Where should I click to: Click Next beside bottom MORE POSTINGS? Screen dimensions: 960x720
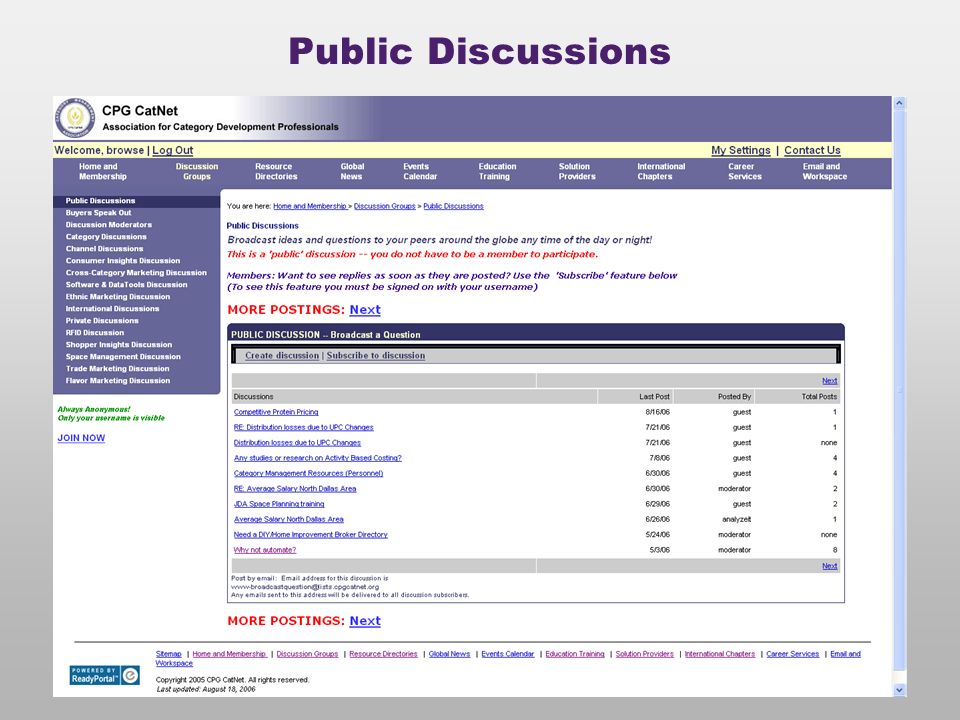[365, 621]
